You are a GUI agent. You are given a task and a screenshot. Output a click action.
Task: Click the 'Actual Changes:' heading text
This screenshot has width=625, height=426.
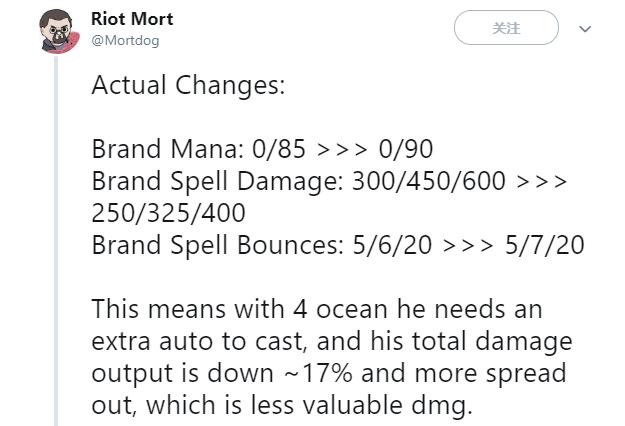pos(188,86)
